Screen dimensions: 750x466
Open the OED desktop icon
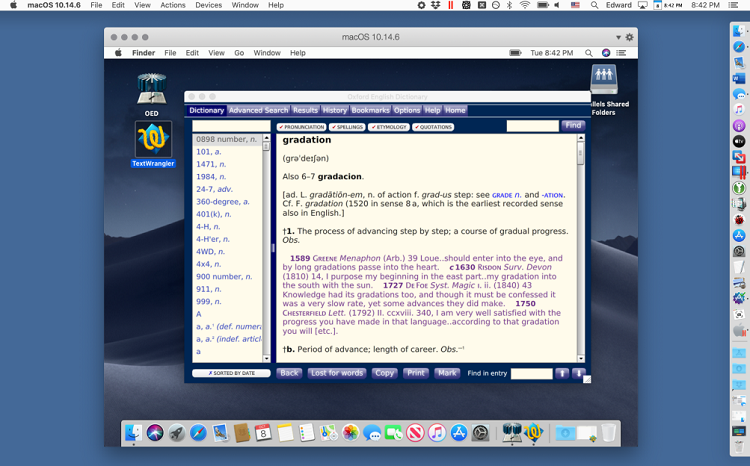click(152, 91)
